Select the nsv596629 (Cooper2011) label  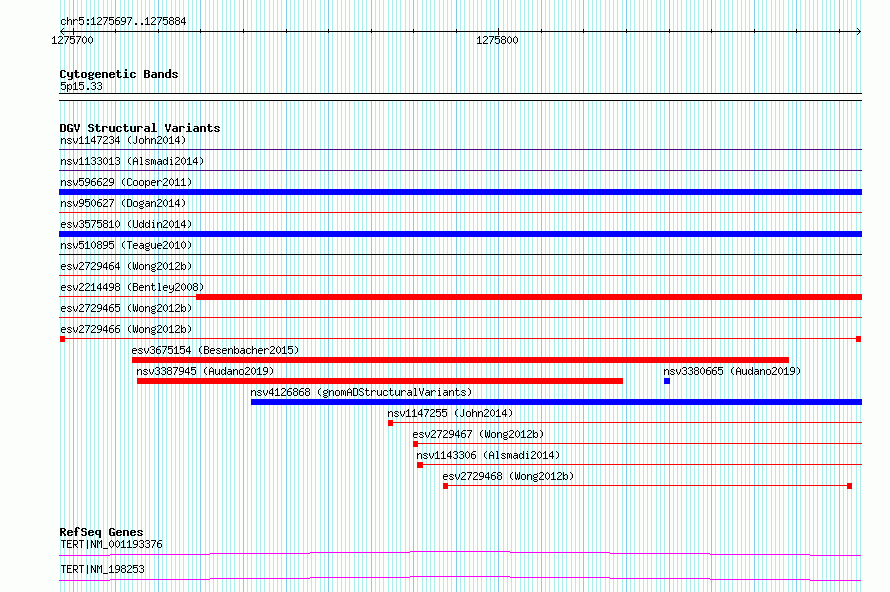126,182
